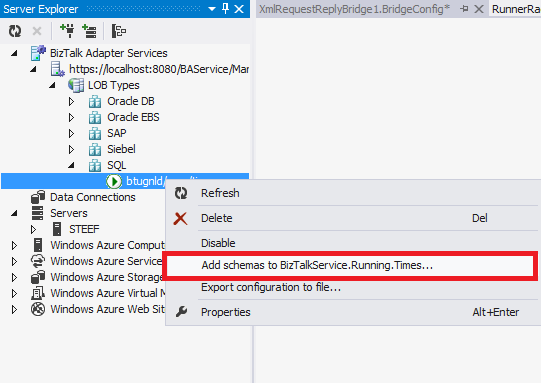Click the Connect to Database plug icon
The height and width of the screenshot is (383, 541).
point(67,31)
